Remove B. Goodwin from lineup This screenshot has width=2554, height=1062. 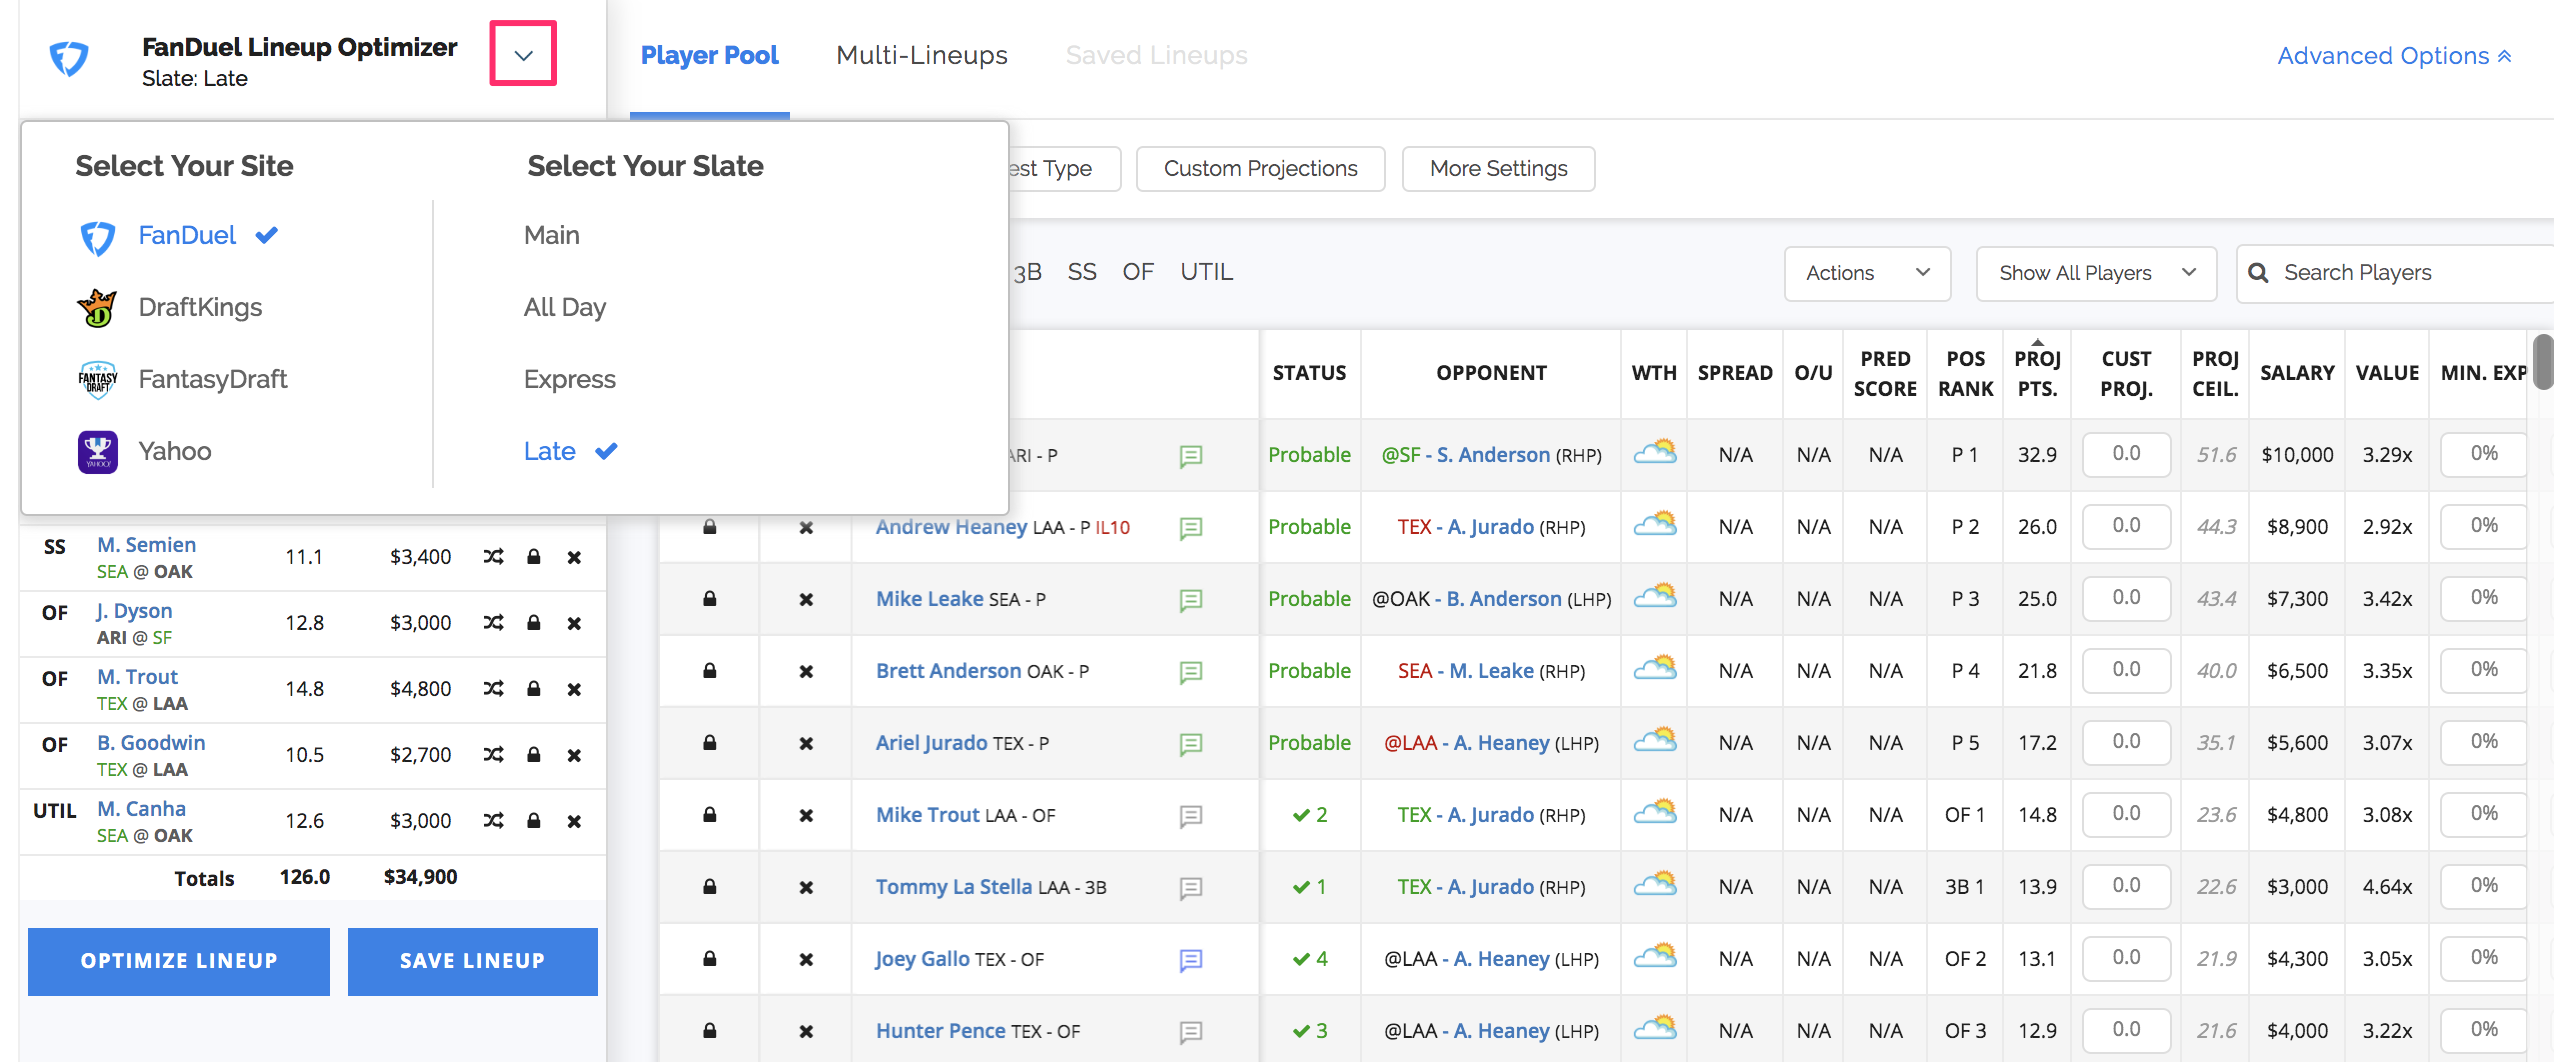pyautogui.click(x=574, y=755)
